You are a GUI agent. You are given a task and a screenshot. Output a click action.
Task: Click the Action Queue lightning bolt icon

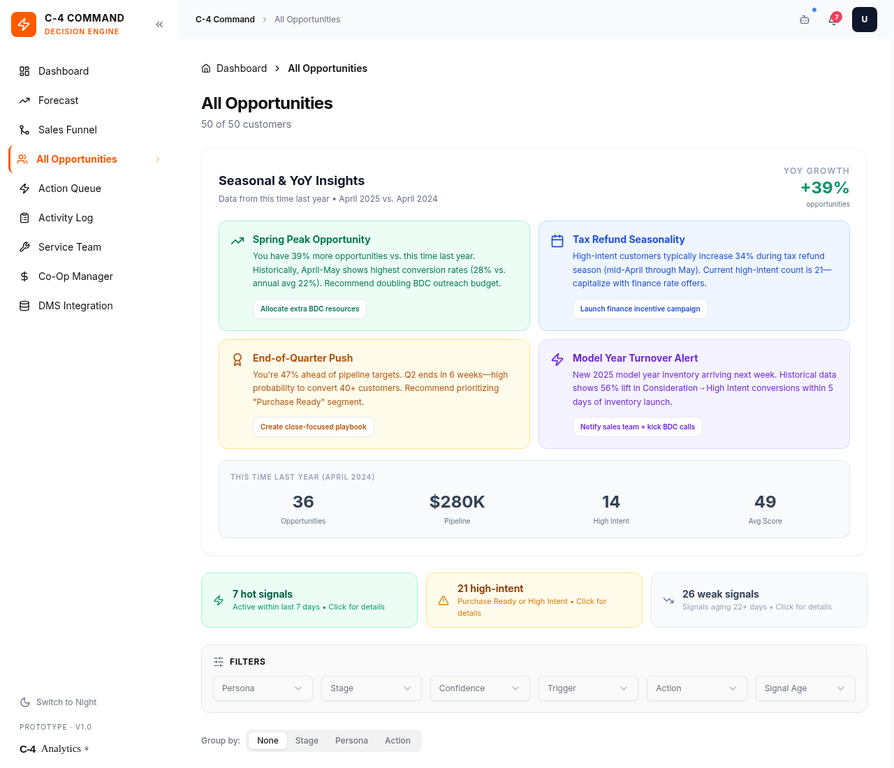coord(24,189)
